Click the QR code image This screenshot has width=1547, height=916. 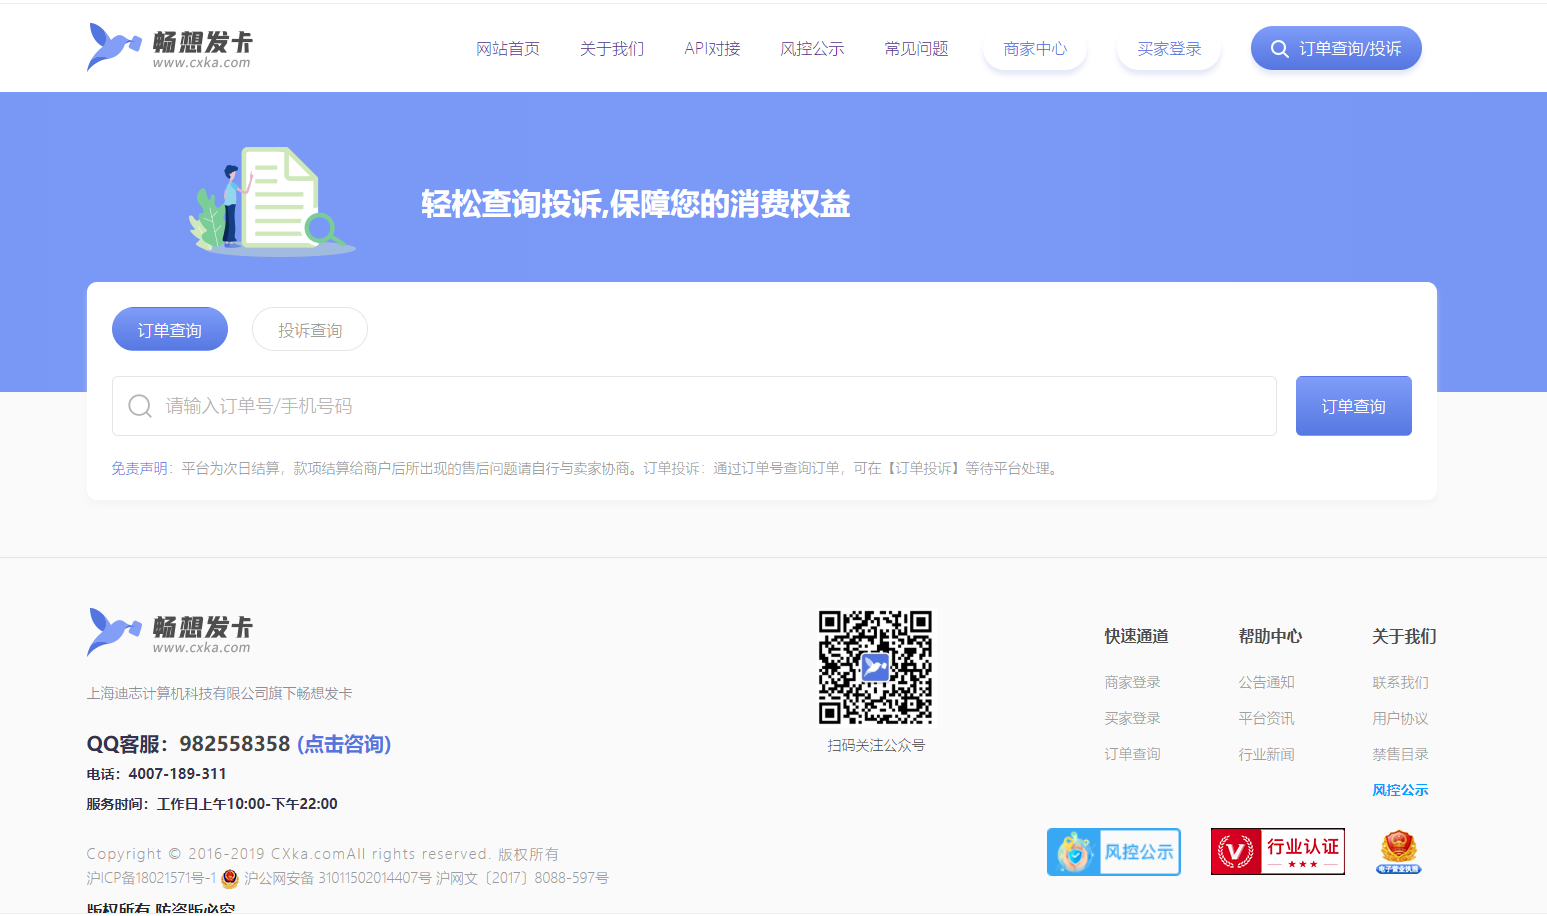(x=875, y=667)
